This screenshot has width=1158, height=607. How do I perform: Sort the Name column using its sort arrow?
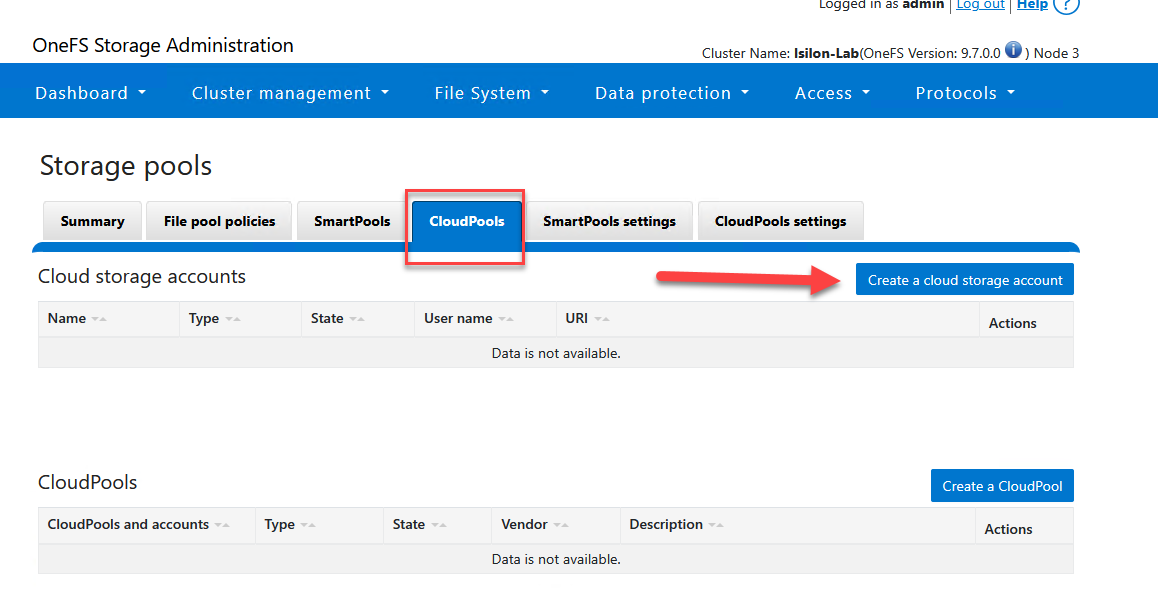(97, 318)
